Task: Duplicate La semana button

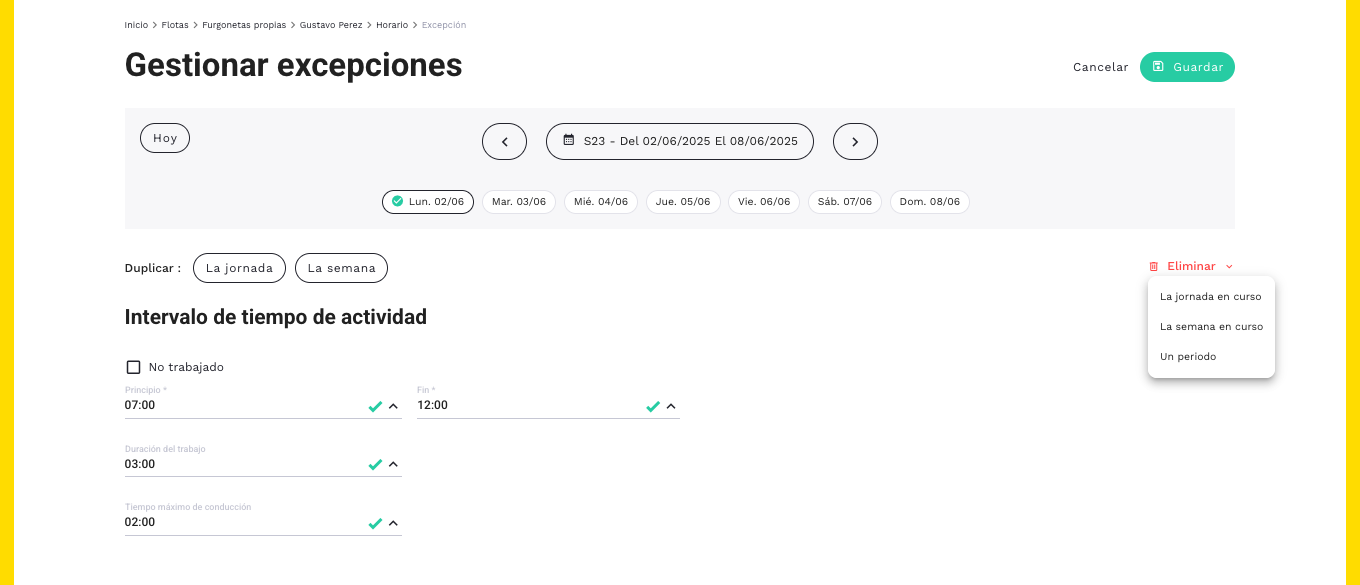Action: click(341, 268)
